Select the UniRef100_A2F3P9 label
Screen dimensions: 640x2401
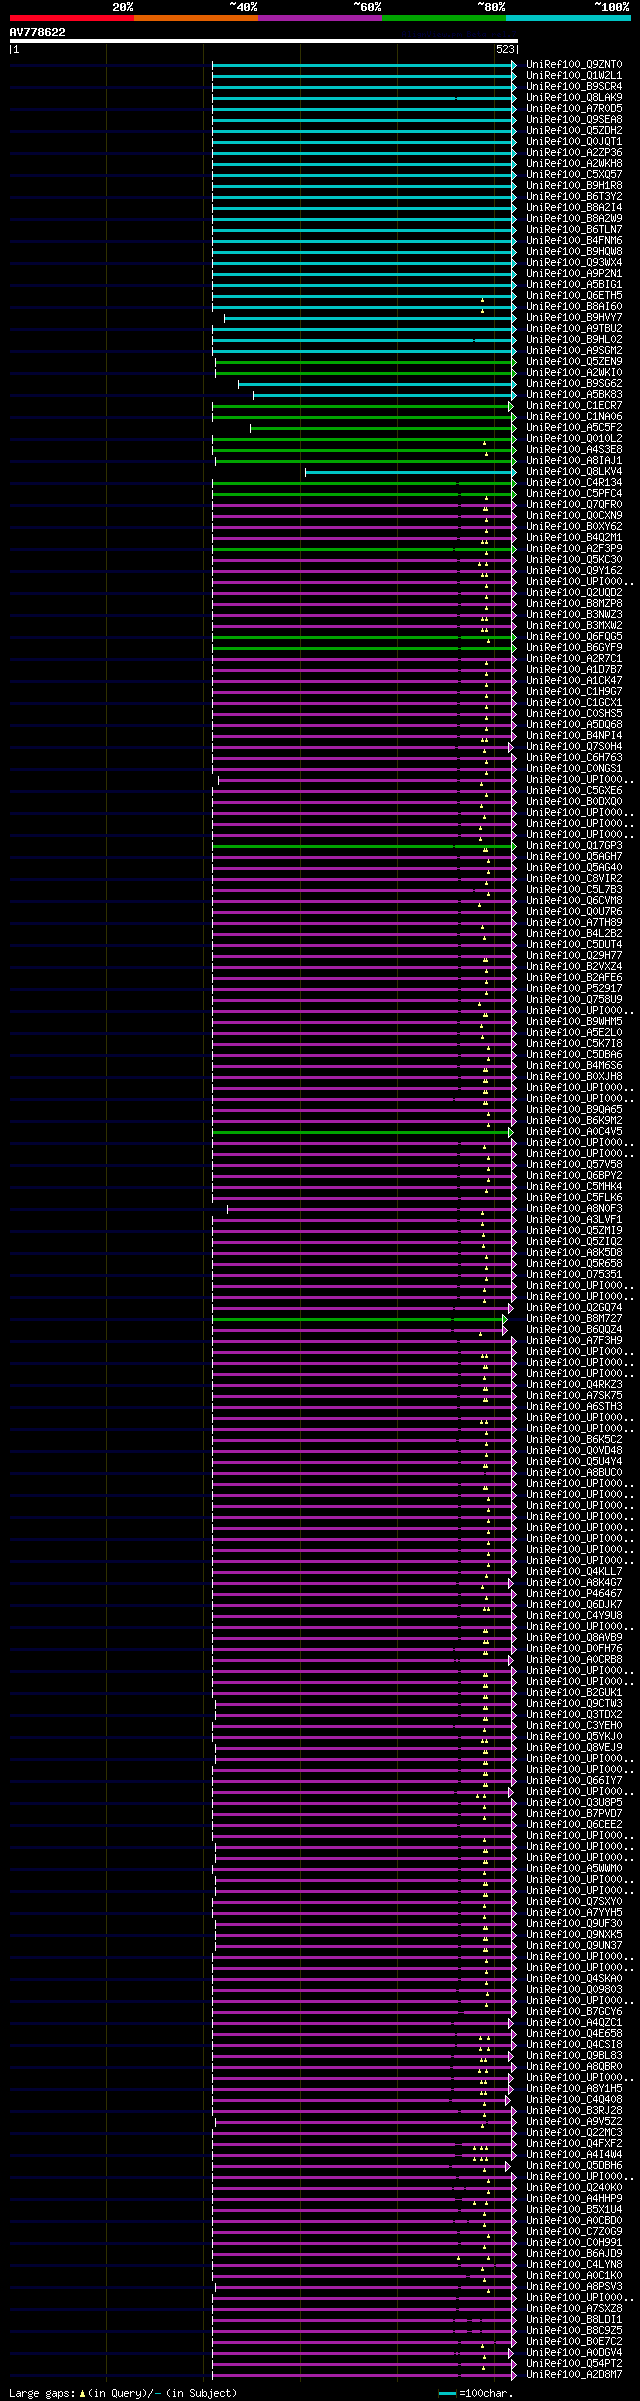(x=574, y=549)
